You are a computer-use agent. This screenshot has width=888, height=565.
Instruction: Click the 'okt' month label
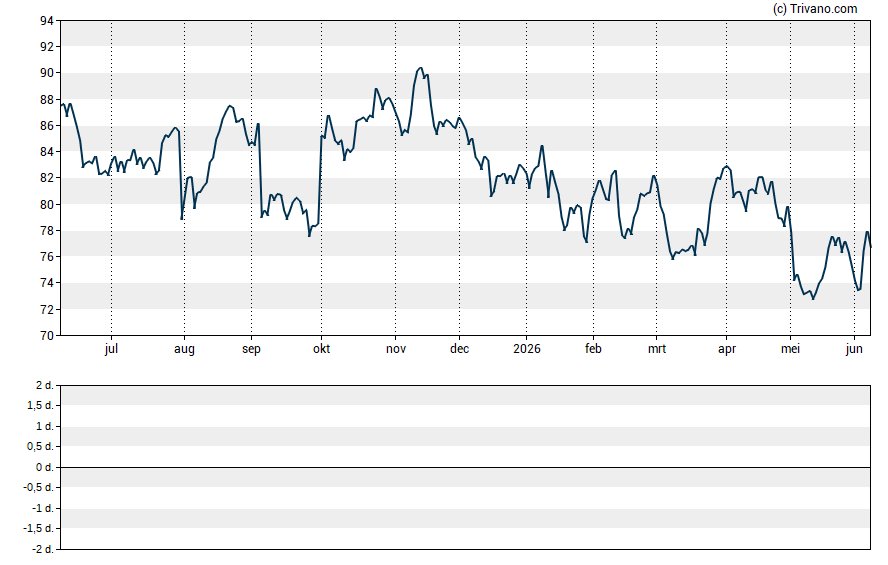(321, 349)
